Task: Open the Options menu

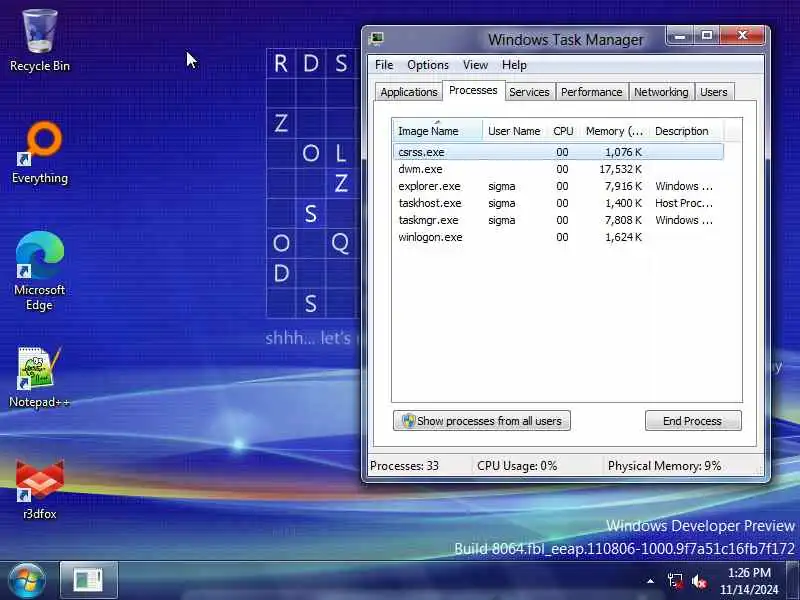Action: (x=428, y=65)
